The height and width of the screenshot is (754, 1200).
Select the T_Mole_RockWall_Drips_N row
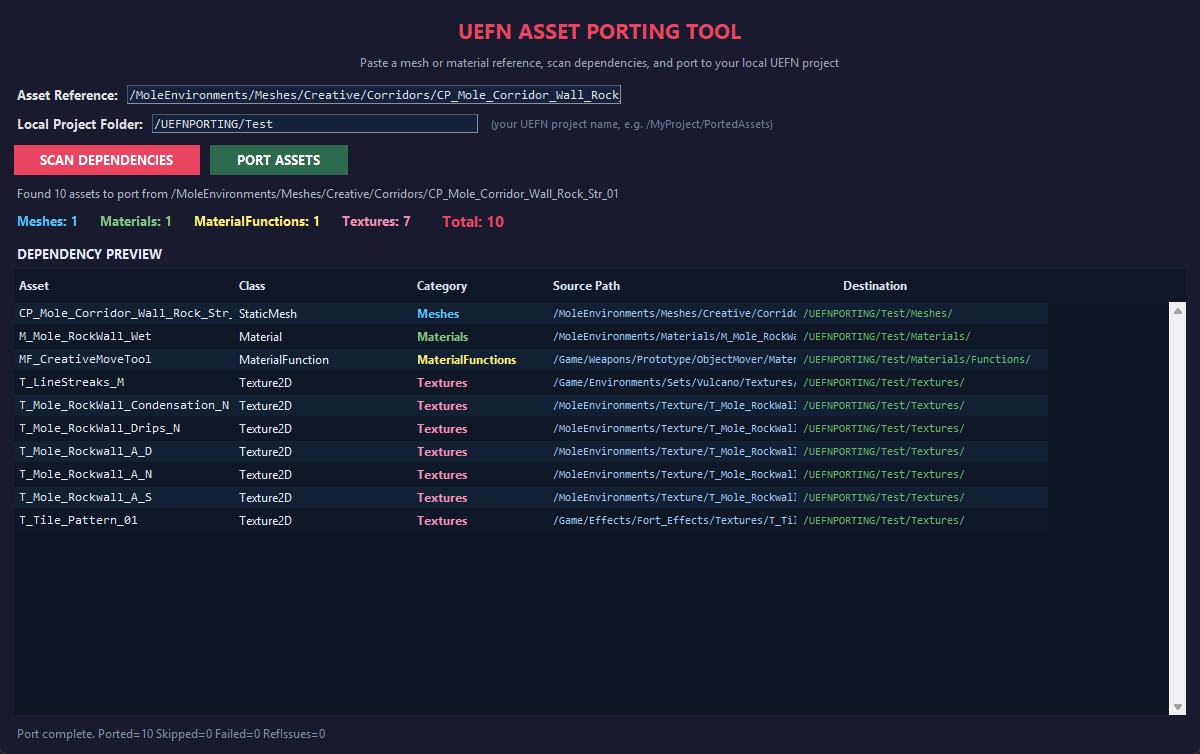(x=531, y=428)
